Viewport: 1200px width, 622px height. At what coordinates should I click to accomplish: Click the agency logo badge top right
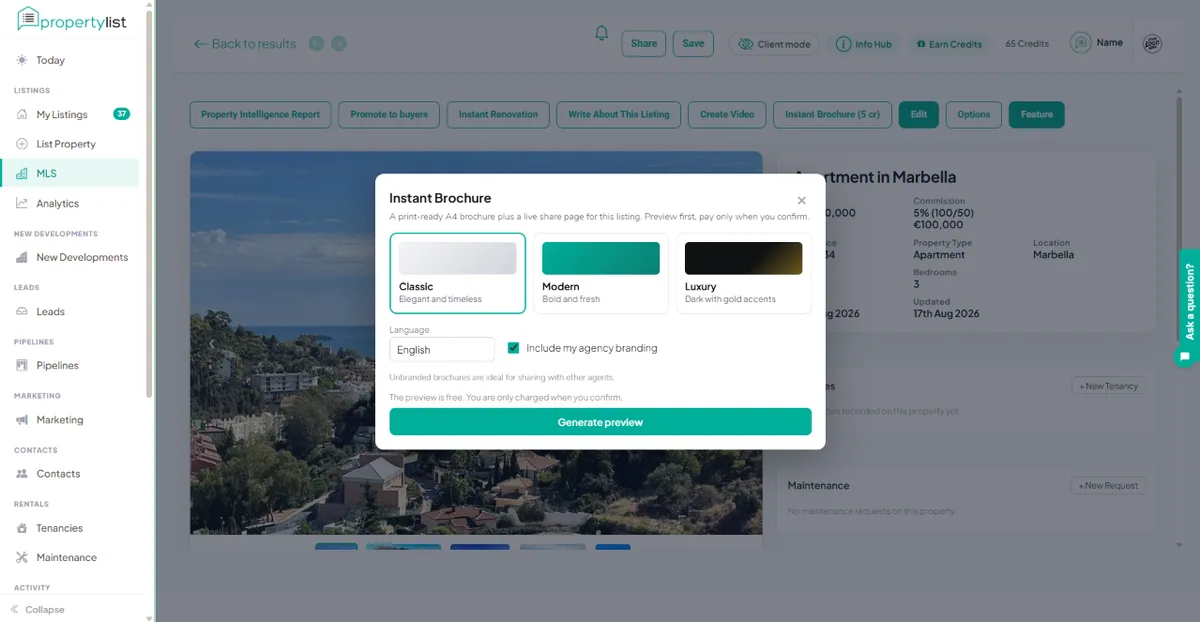pyautogui.click(x=1152, y=44)
